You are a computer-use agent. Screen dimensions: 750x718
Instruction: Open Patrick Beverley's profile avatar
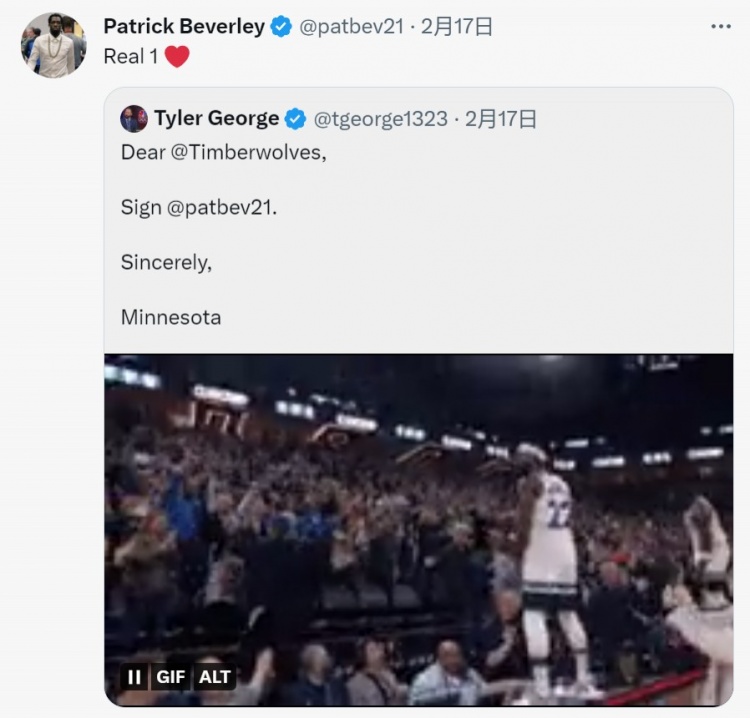(x=53, y=45)
